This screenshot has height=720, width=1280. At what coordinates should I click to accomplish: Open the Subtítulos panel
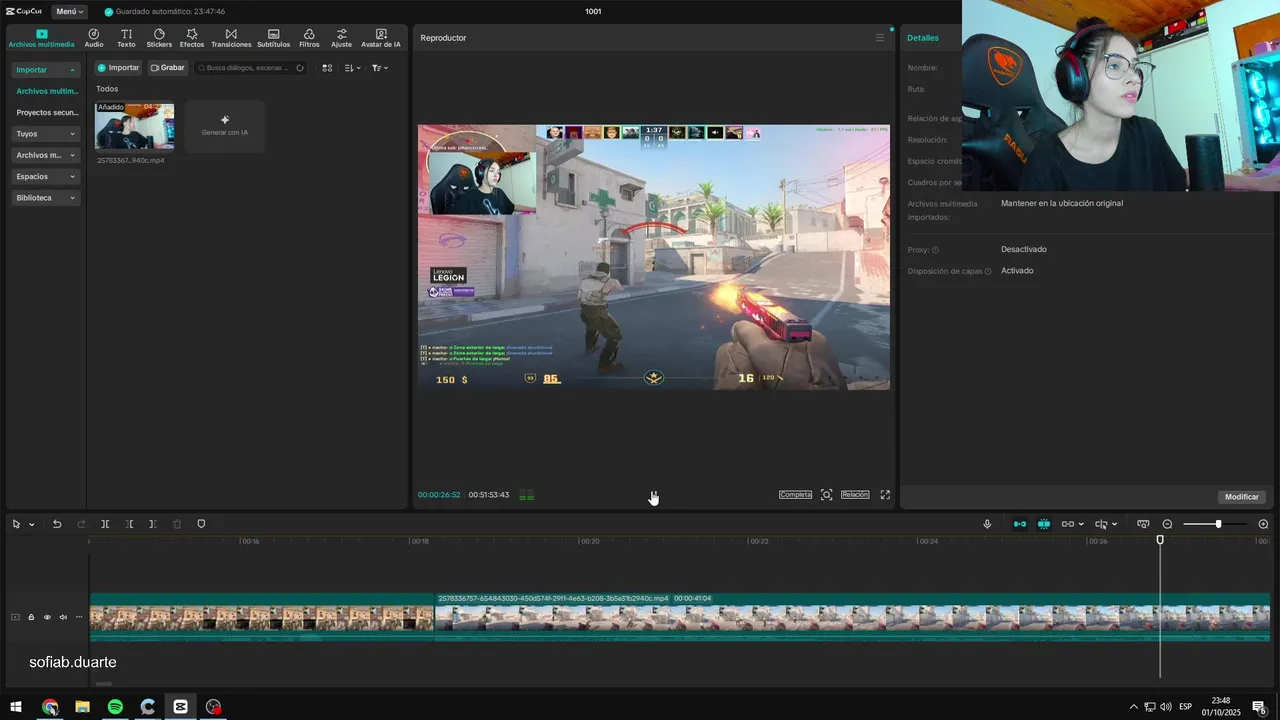point(274,38)
